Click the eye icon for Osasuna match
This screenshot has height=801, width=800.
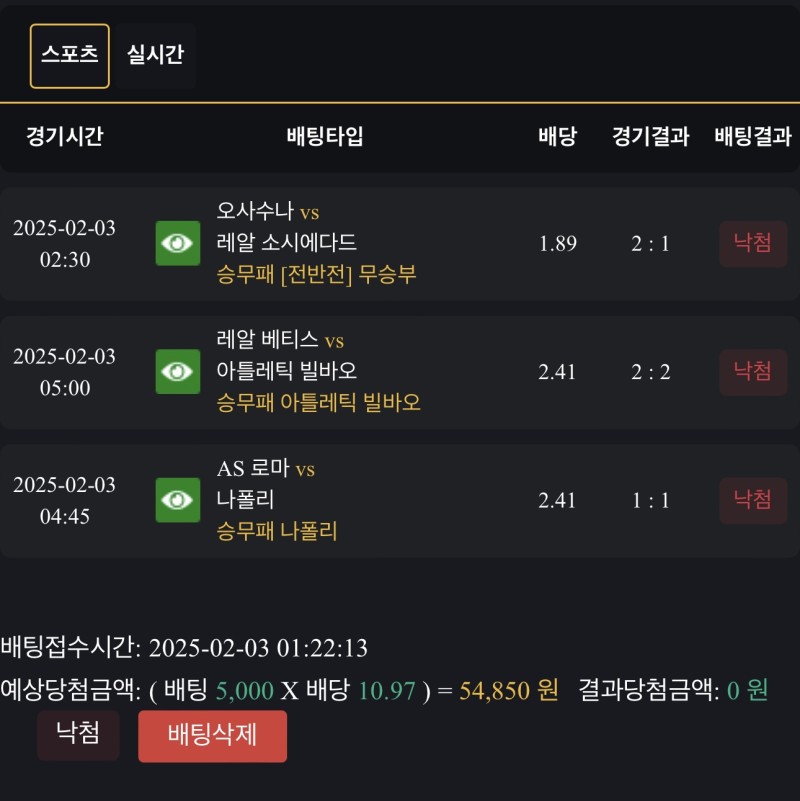(178, 243)
